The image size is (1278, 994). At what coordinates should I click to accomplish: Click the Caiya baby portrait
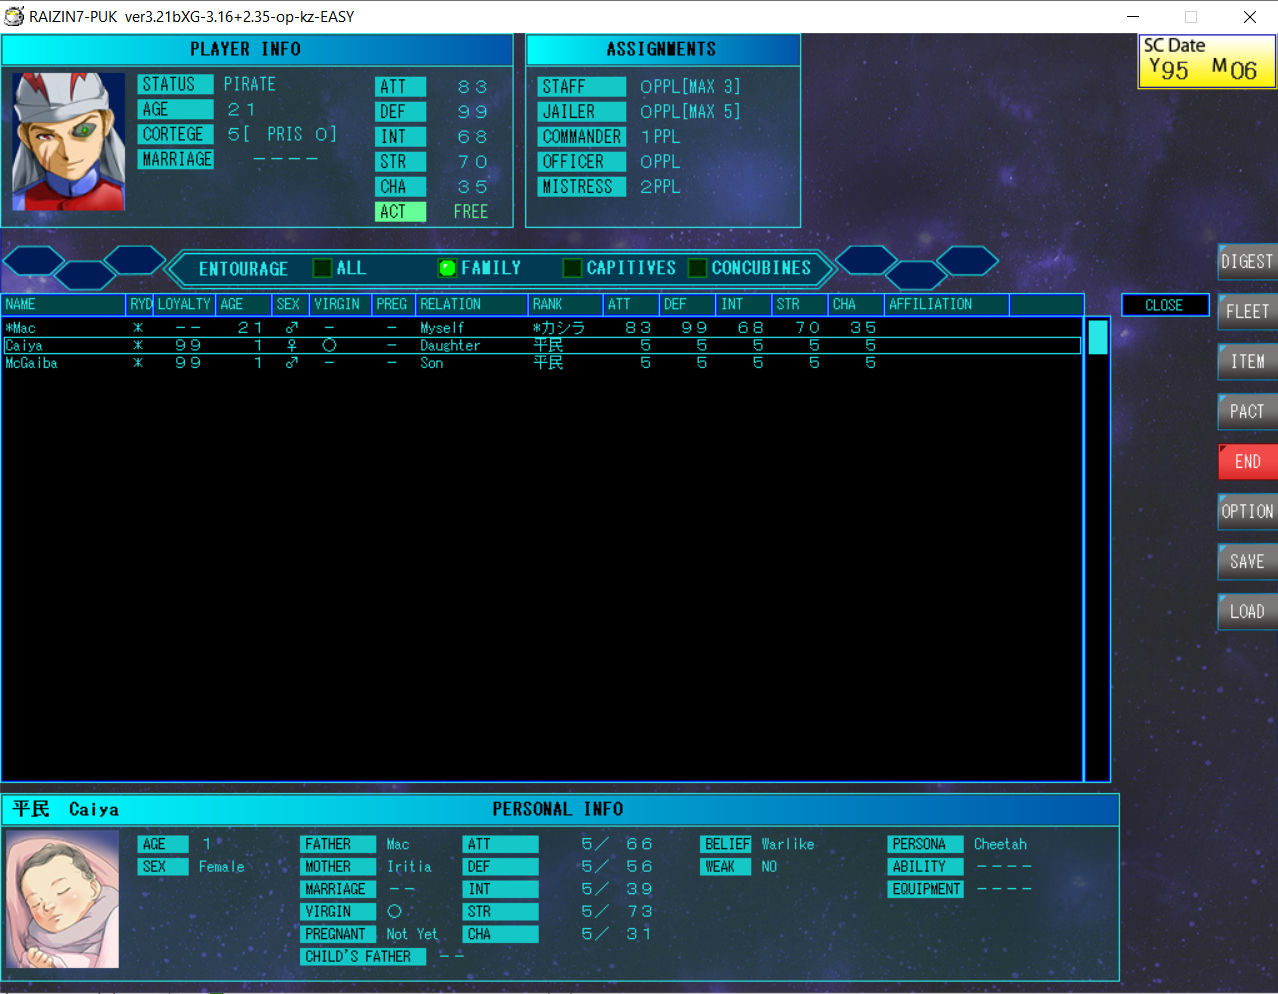[62, 899]
